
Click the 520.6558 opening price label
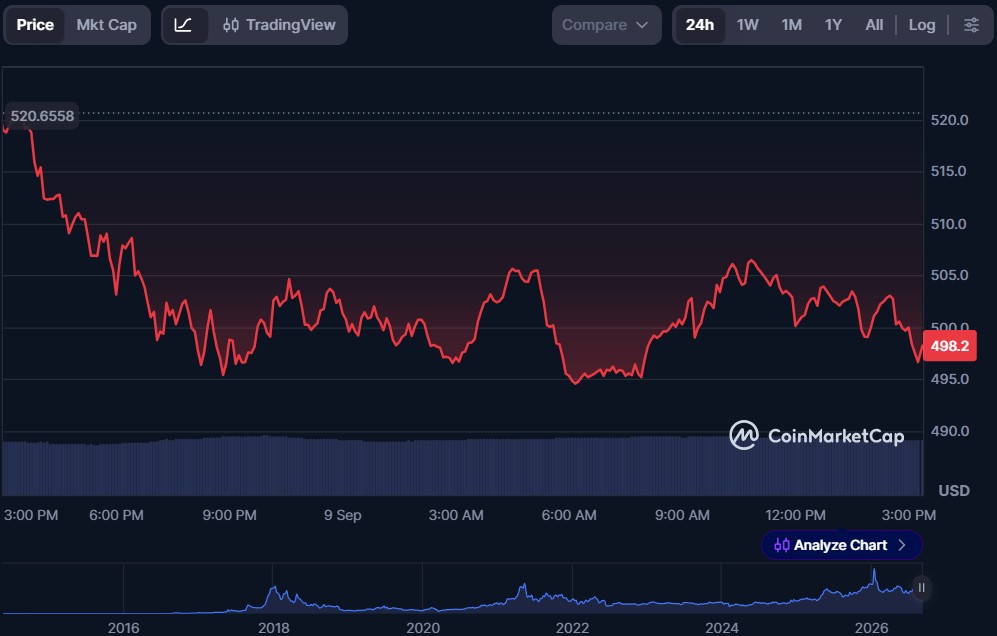(x=42, y=116)
